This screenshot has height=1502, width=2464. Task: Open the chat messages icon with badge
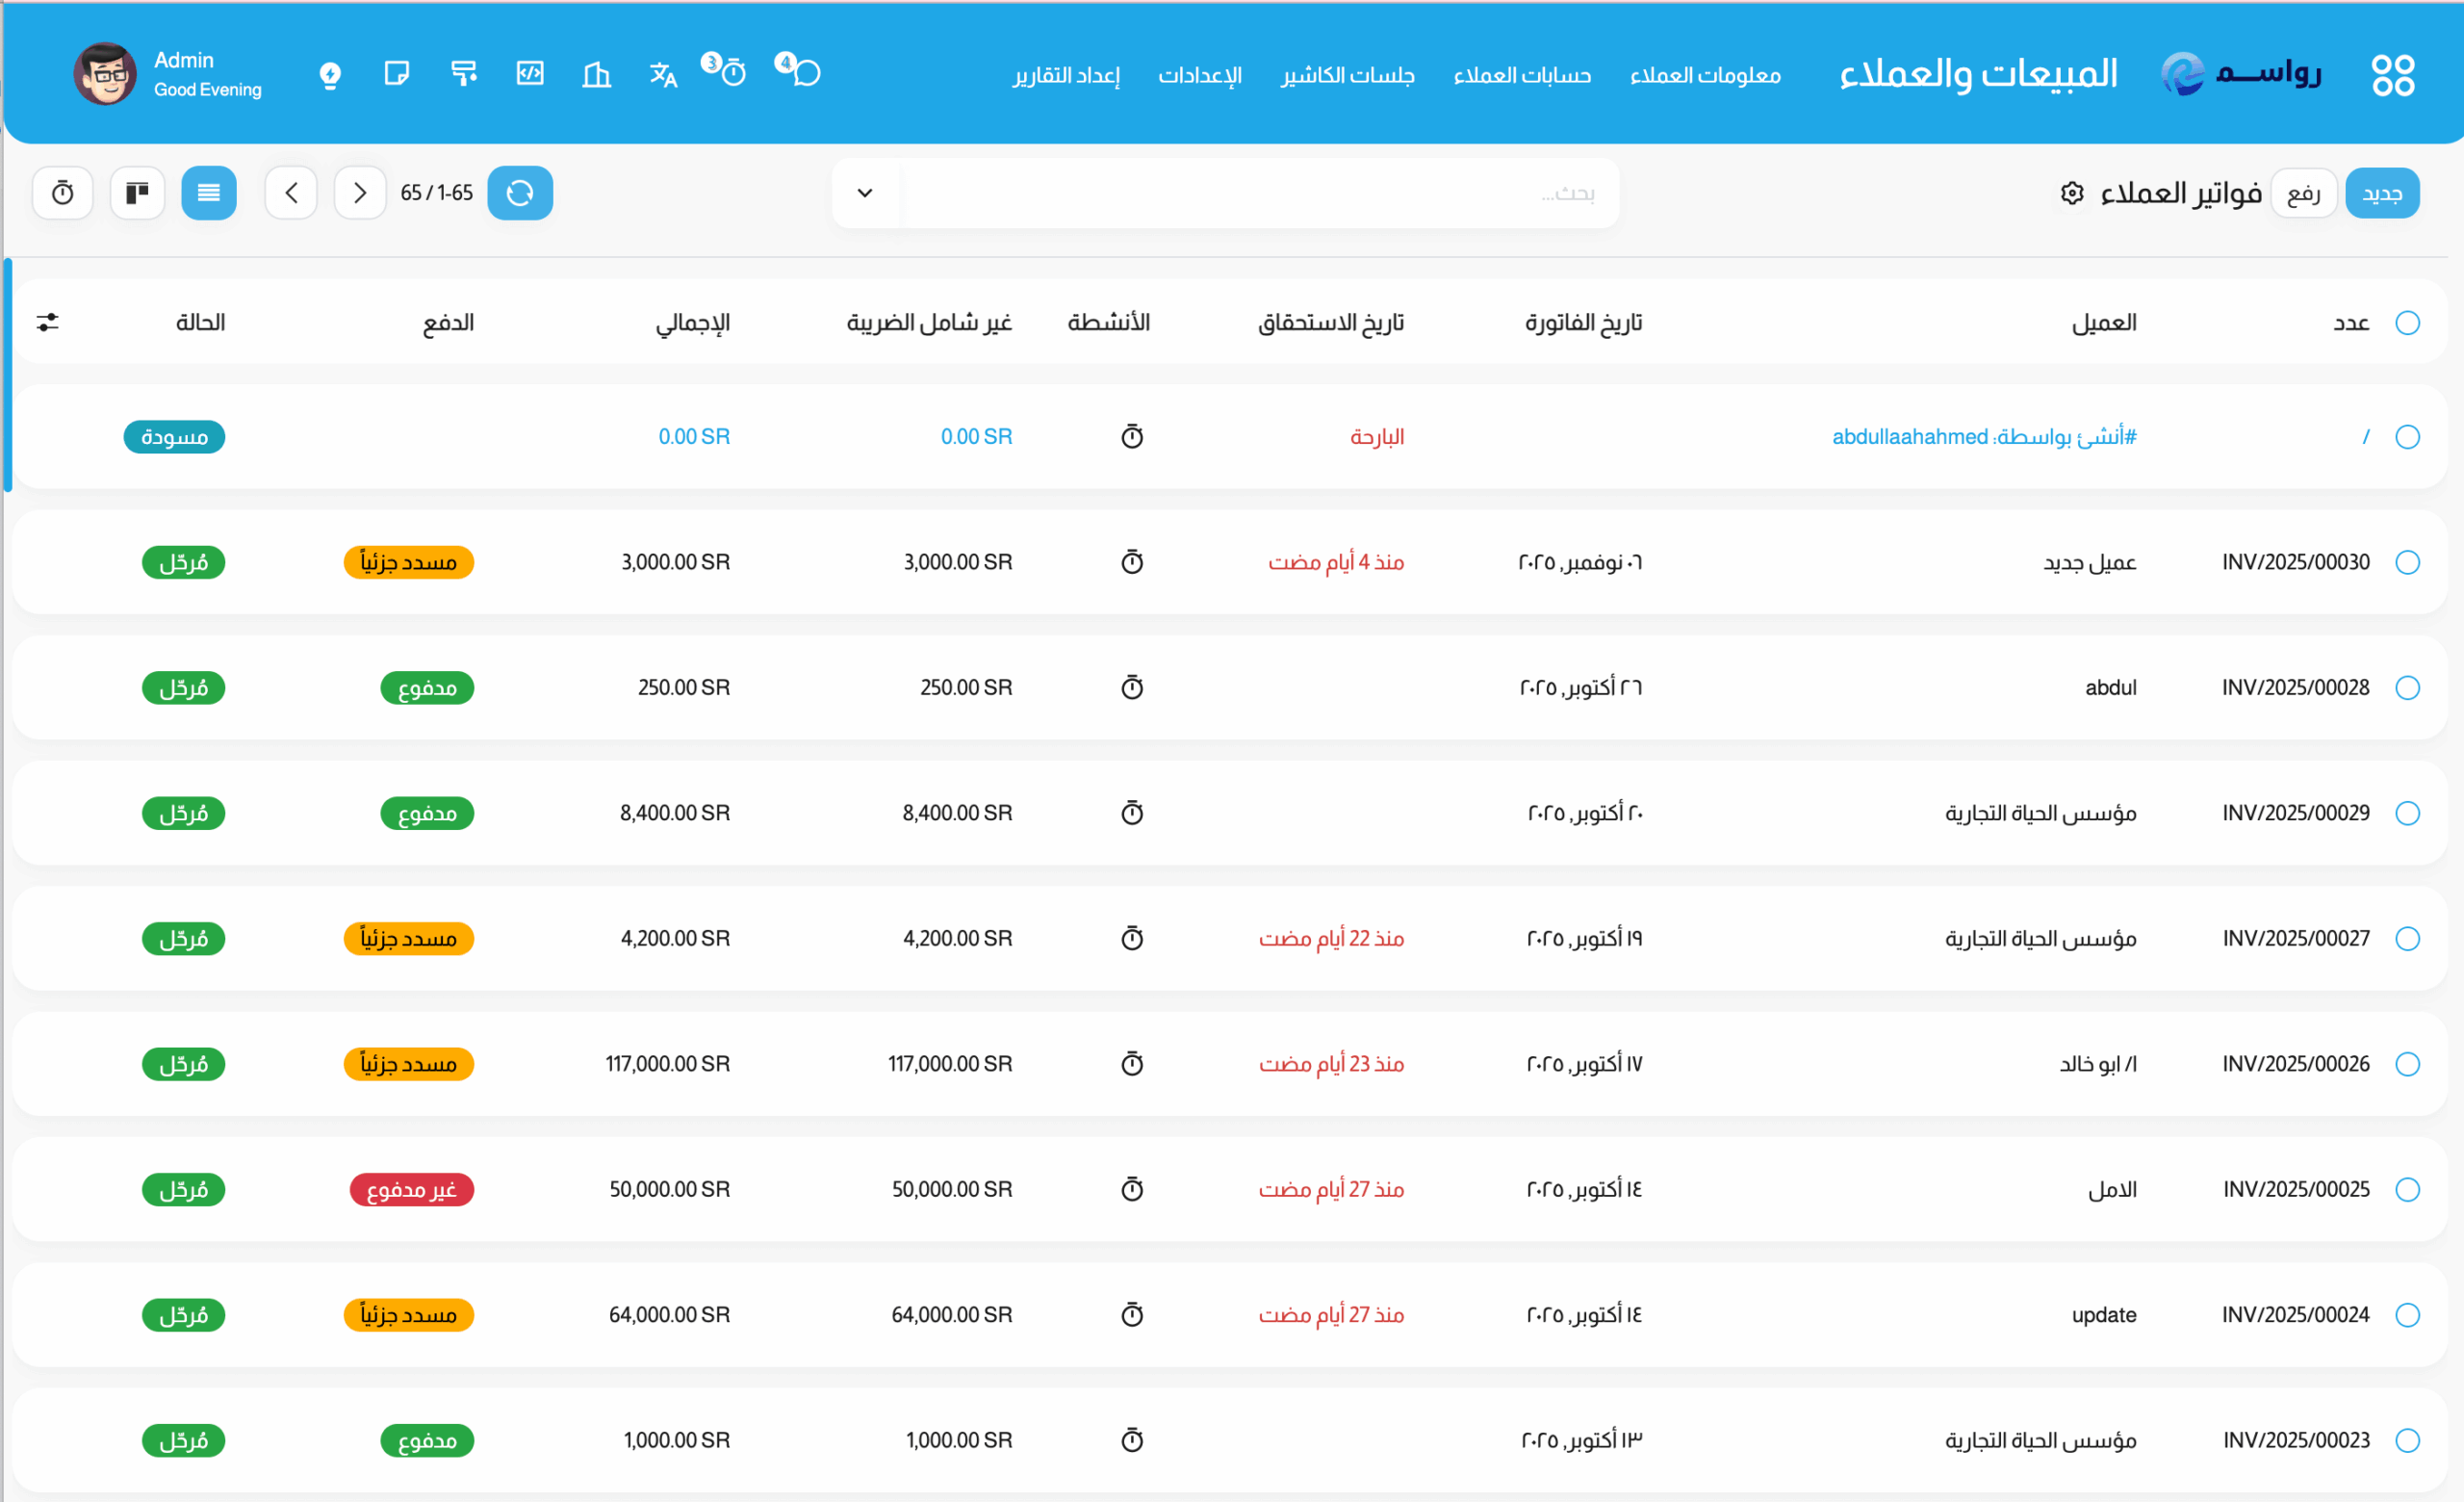(x=800, y=72)
